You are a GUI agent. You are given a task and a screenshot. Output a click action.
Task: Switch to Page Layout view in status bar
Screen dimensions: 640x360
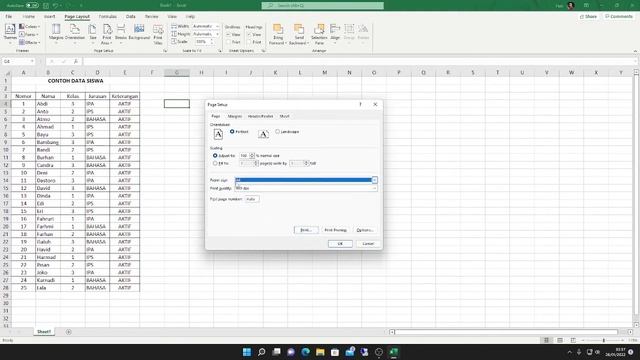[x=560, y=340]
